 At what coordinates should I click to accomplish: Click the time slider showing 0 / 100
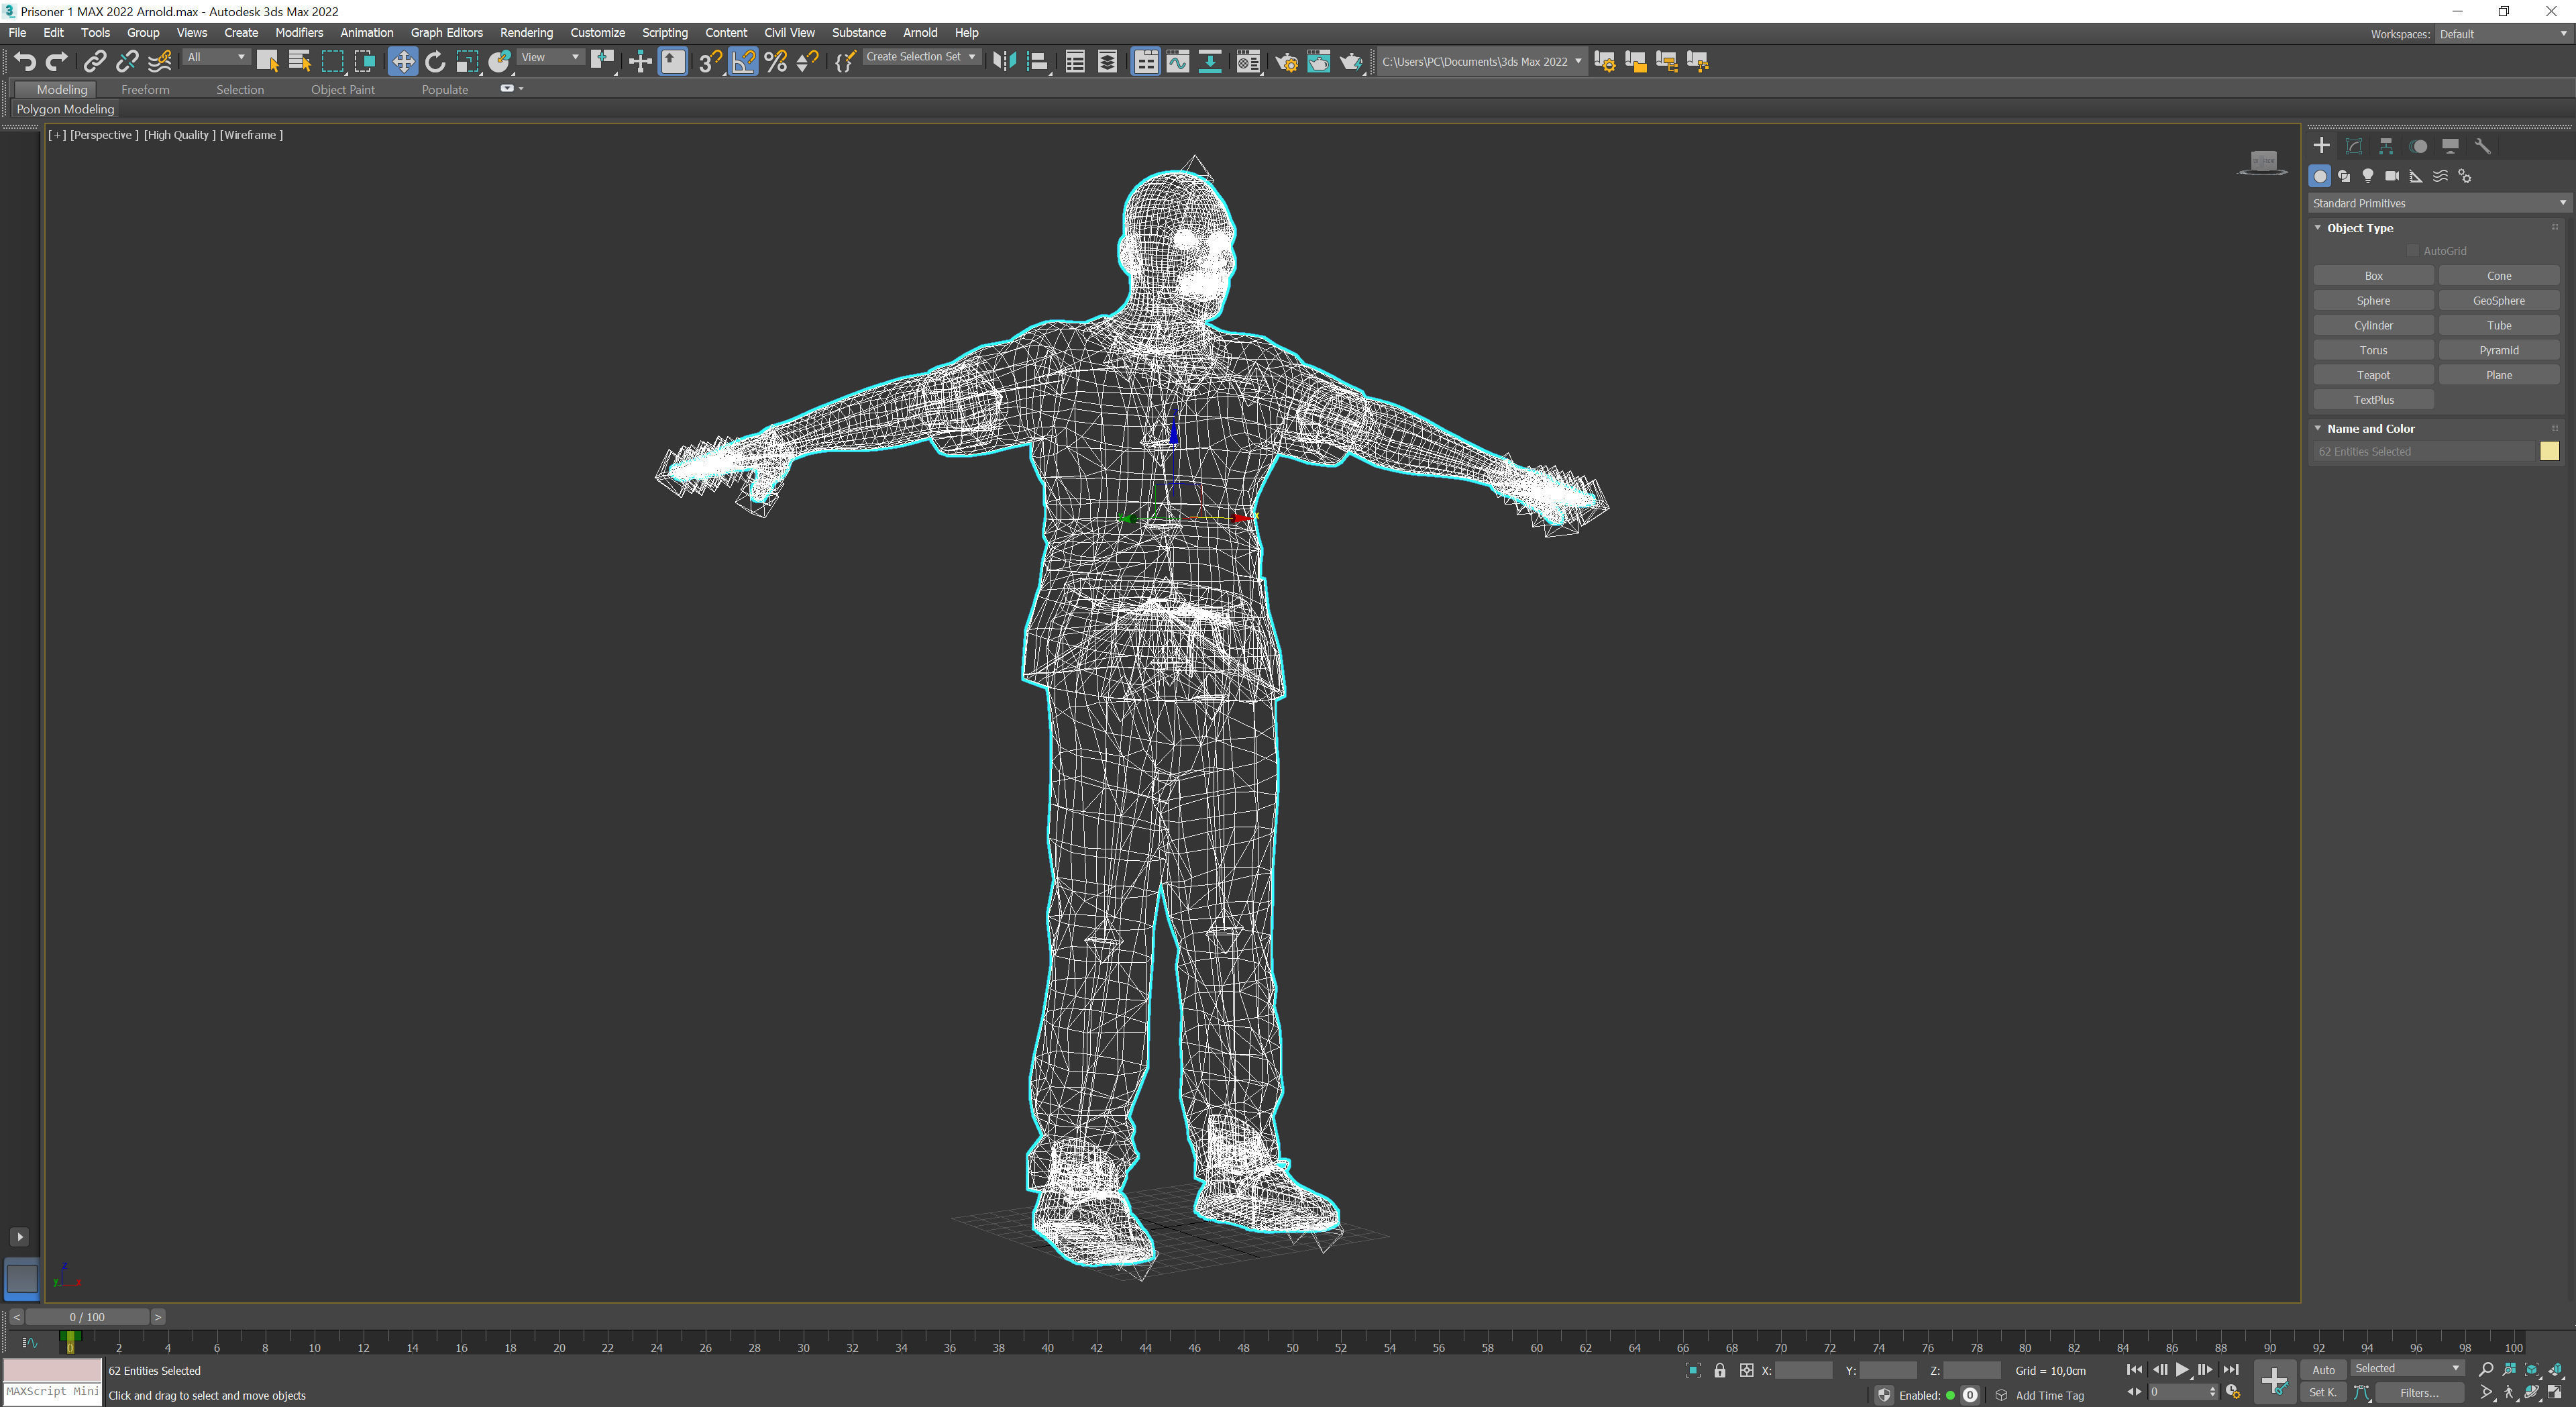pyautogui.click(x=87, y=1317)
